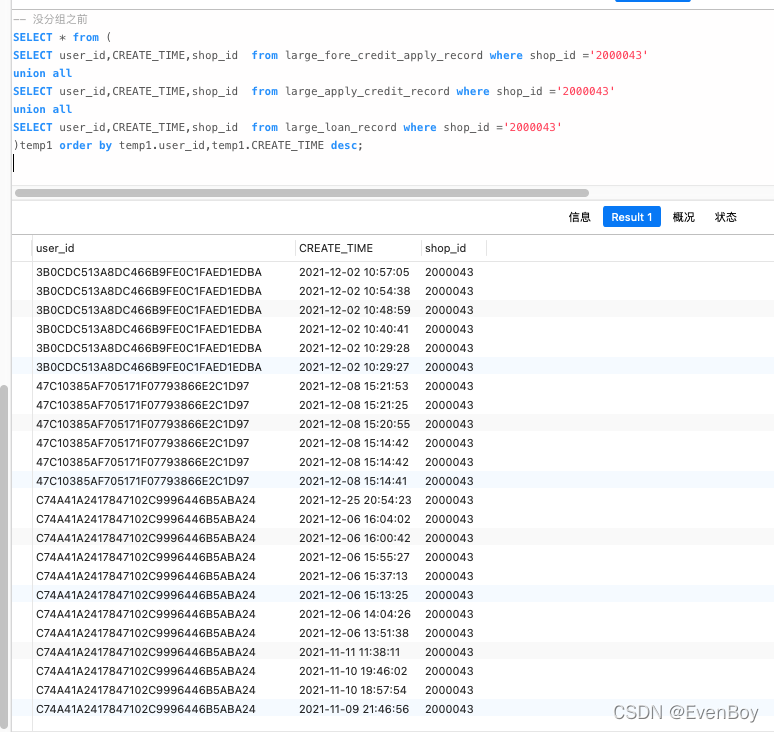Click the SQL editor horizontal scrollbar

(x=302, y=193)
